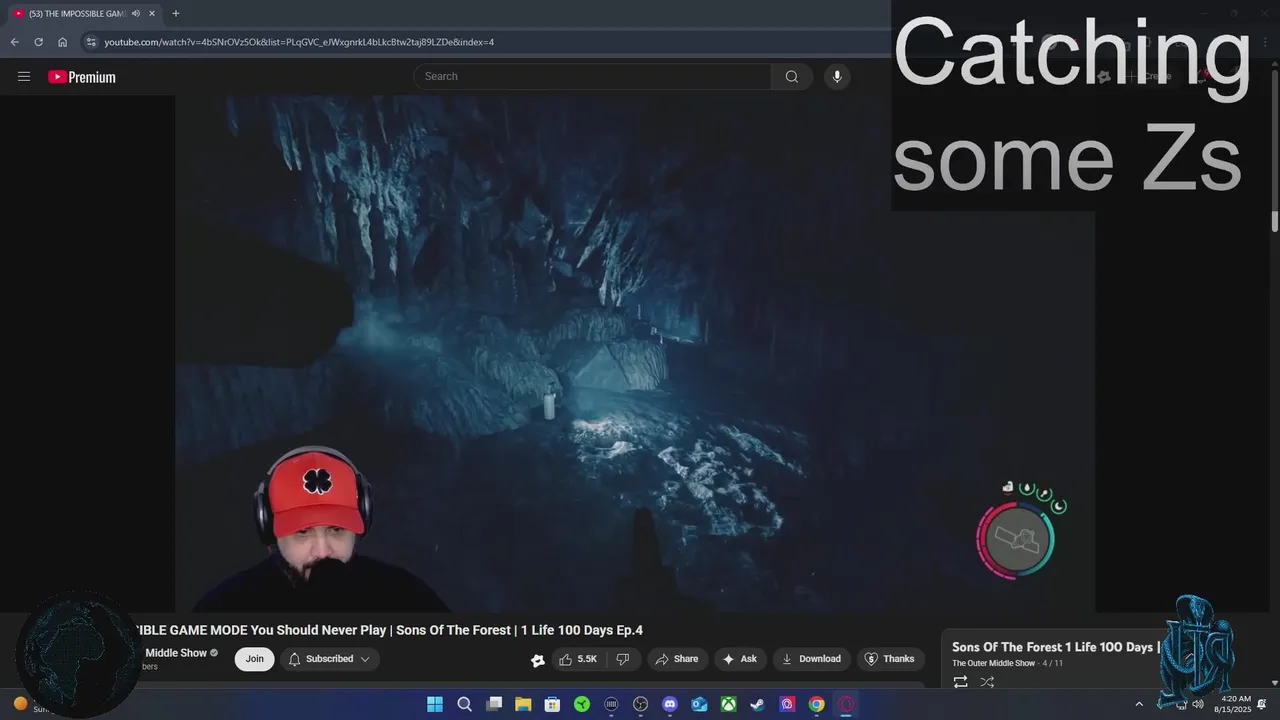The width and height of the screenshot is (1280, 720).
Task: Open browser home page icon
Action: [62, 42]
